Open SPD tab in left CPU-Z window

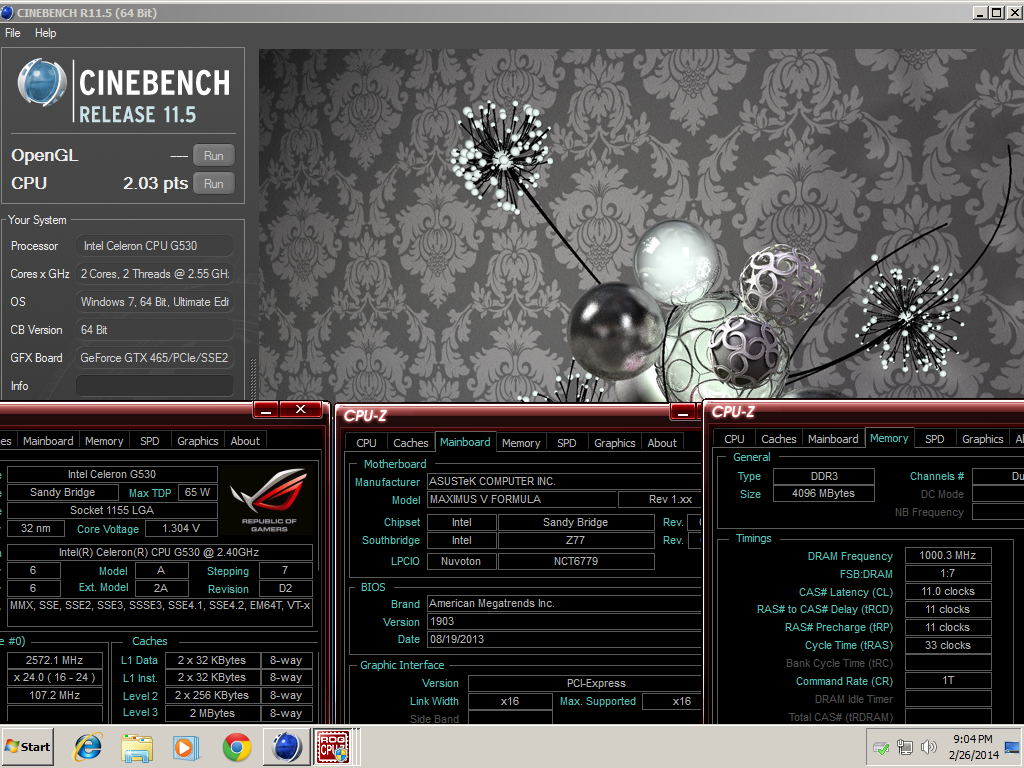[x=150, y=441]
